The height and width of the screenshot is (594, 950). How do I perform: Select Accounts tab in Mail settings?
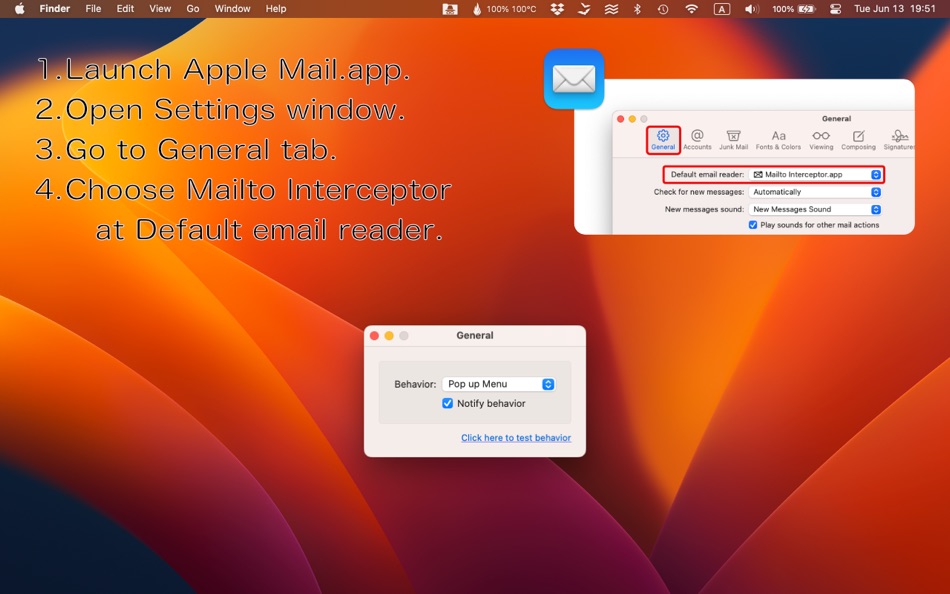tap(697, 139)
